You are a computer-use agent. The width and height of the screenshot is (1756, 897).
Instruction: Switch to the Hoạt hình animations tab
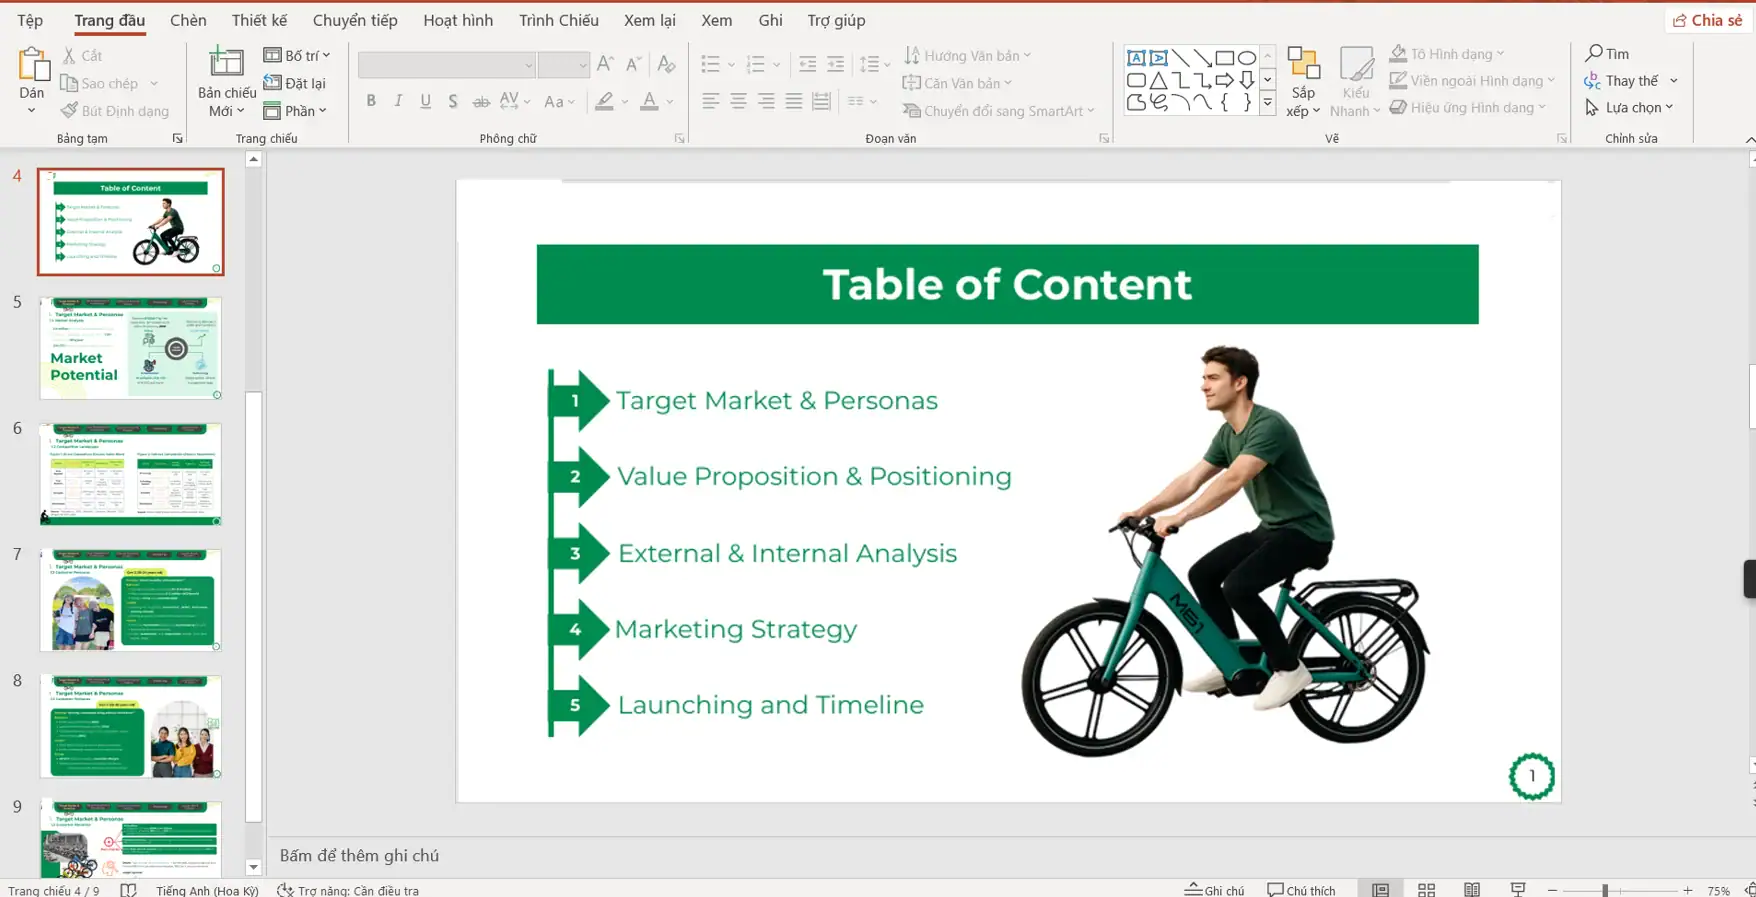(x=458, y=20)
